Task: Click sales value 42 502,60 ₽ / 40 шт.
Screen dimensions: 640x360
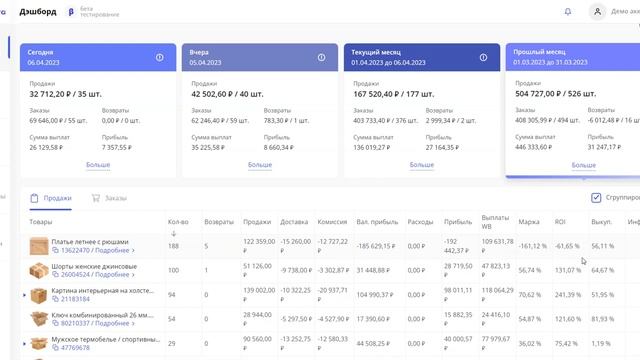Action: [x=227, y=94]
